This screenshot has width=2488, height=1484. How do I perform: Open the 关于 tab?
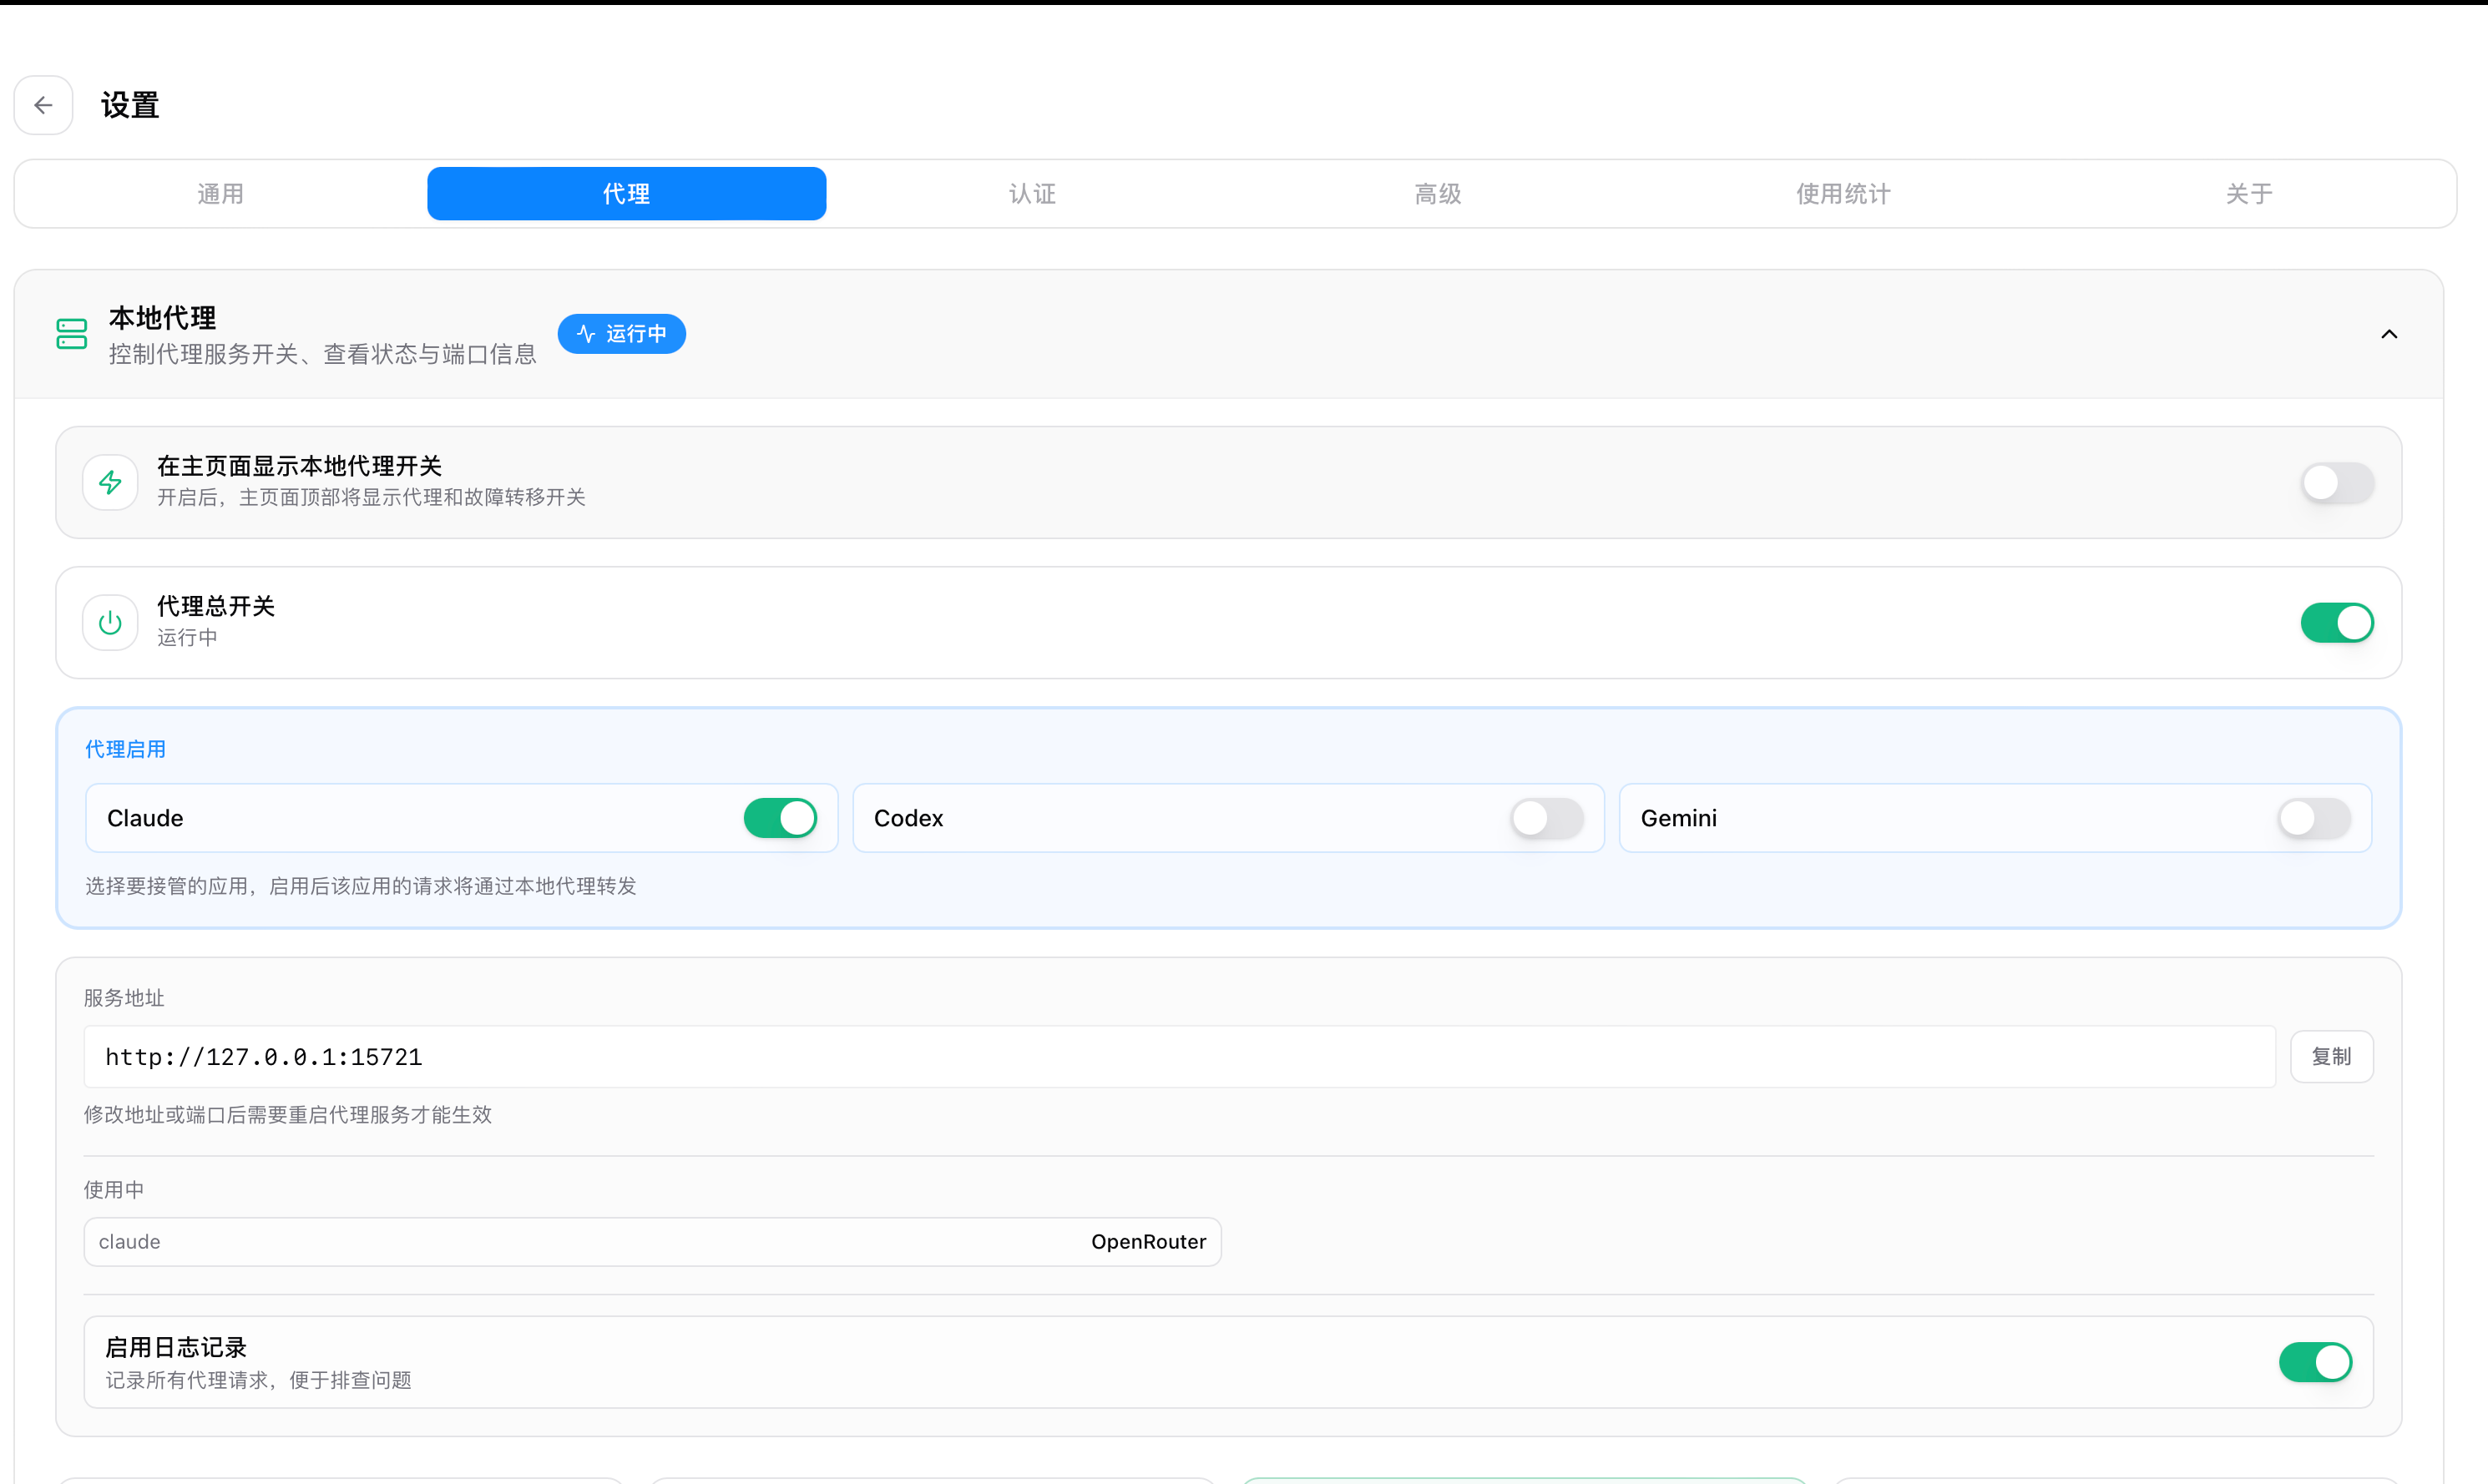coord(2249,194)
